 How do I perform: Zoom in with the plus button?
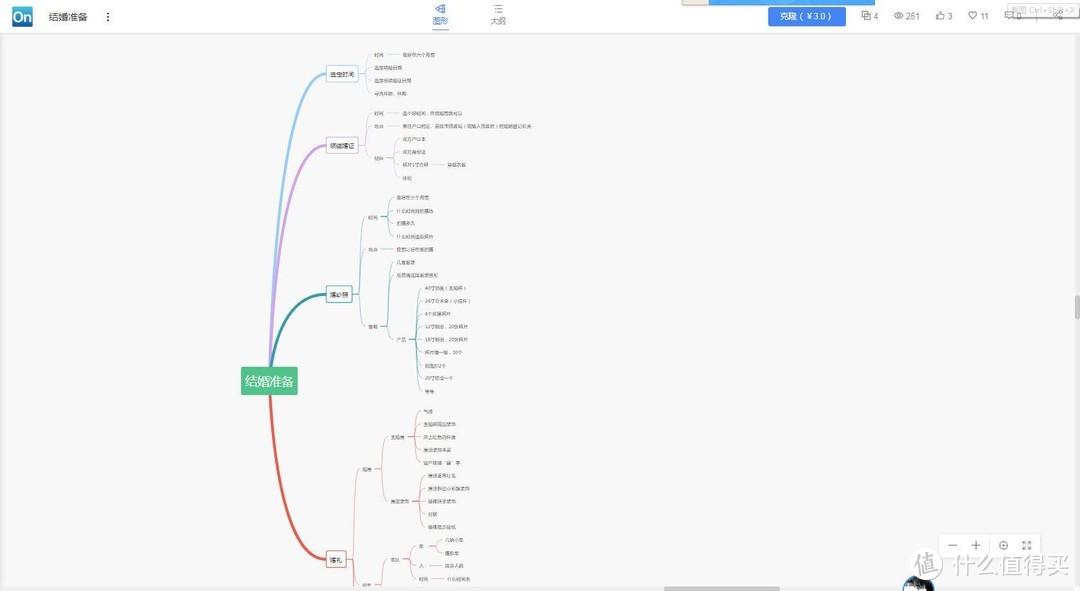(976, 545)
